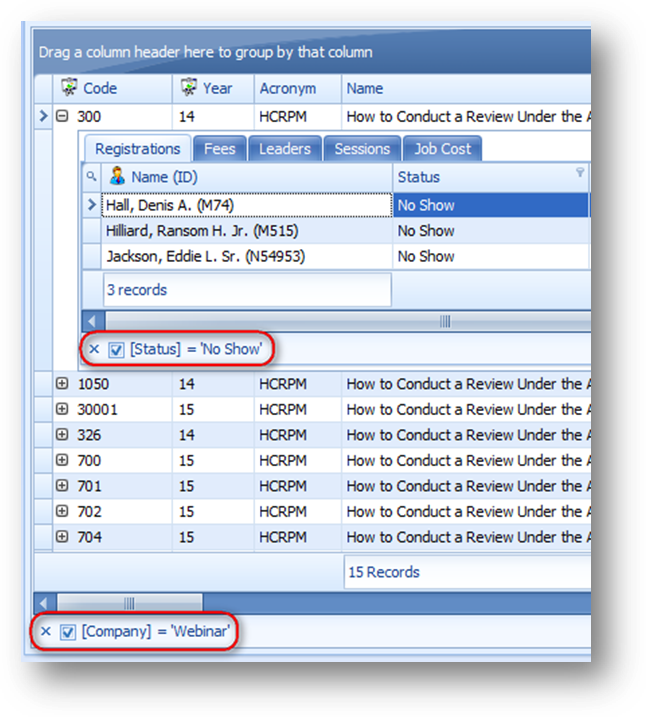Screen dimensions: 646x717
Task: Click No Show status for Jackson, Eddie
Action: coord(491,256)
